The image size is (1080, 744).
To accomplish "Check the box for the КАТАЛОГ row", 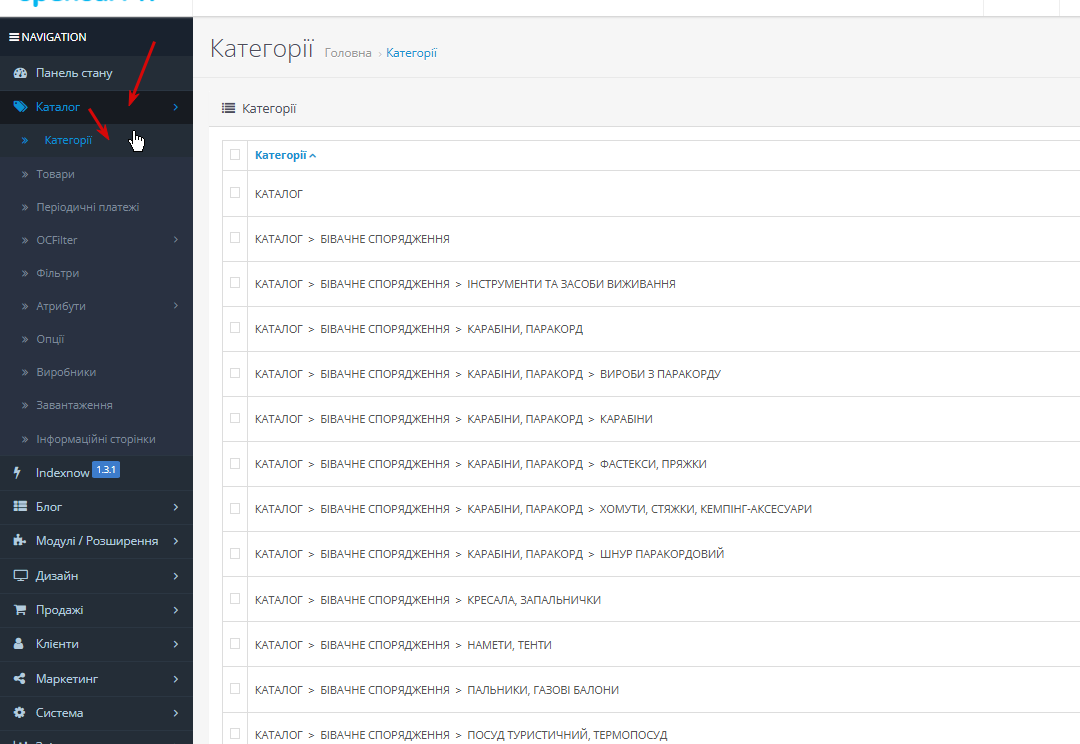I will point(235,193).
